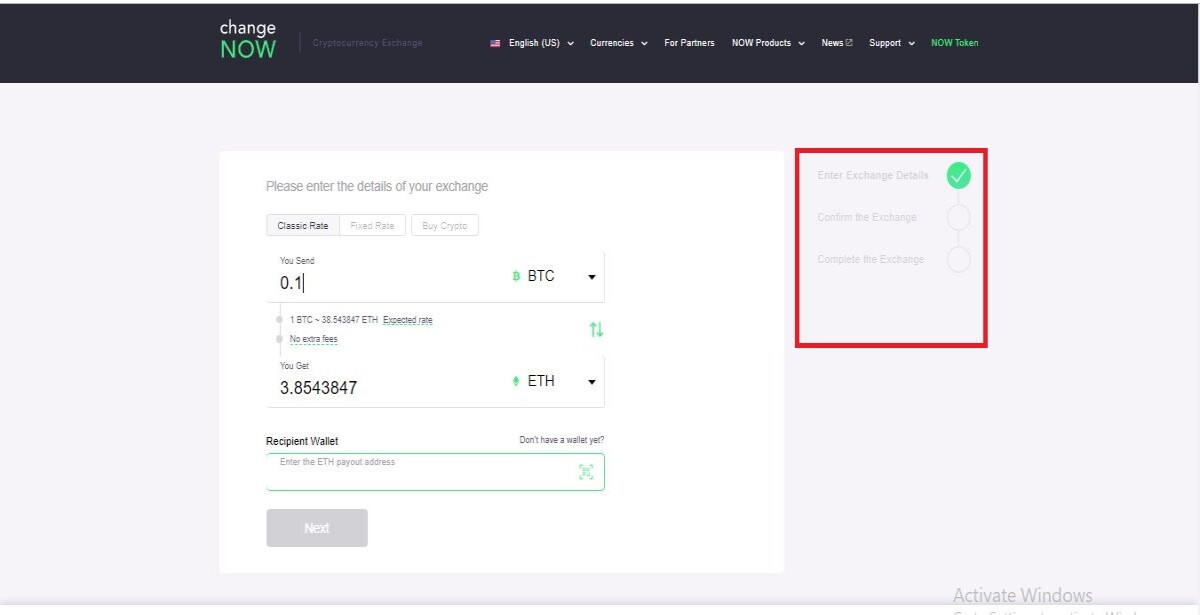This screenshot has width=1200, height=615.
Task: Click the BTC coin icon
Action: pyautogui.click(x=516, y=276)
